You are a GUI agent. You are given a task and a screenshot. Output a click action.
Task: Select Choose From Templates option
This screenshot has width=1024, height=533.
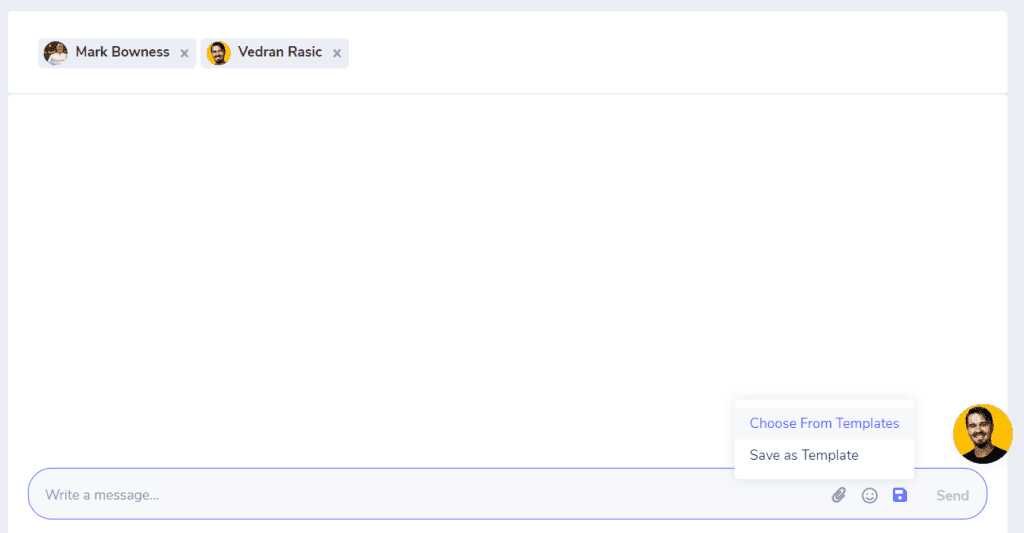pyautogui.click(x=824, y=423)
